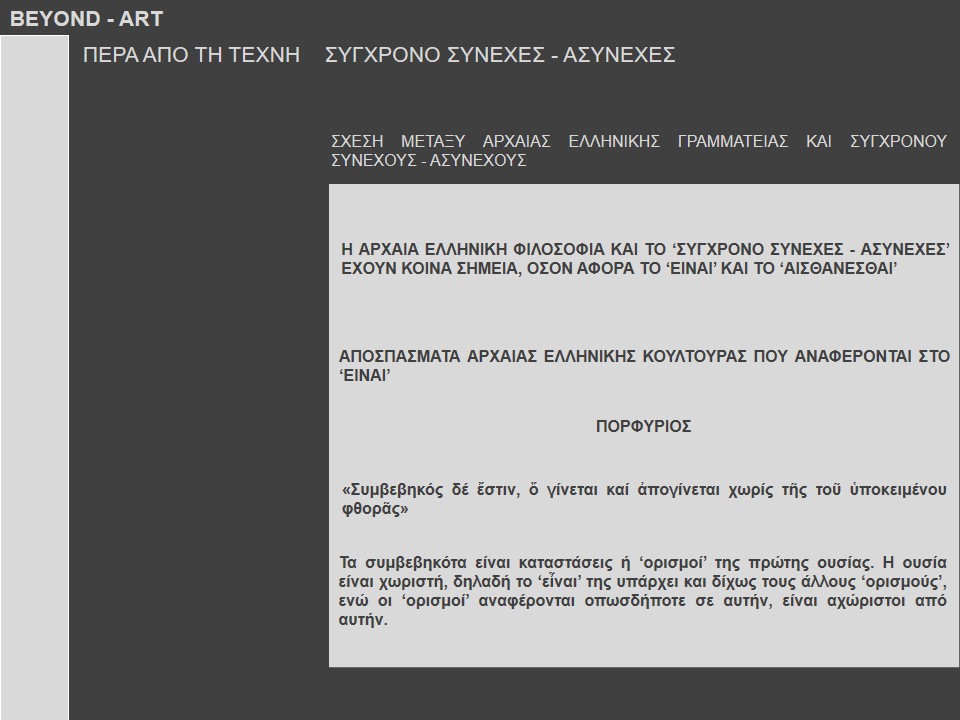The width and height of the screenshot is (960, 720).
Task: Select the centered ΠΟΡΦΥΡΙΟΣ heading
Action: (x=643, y=426)
